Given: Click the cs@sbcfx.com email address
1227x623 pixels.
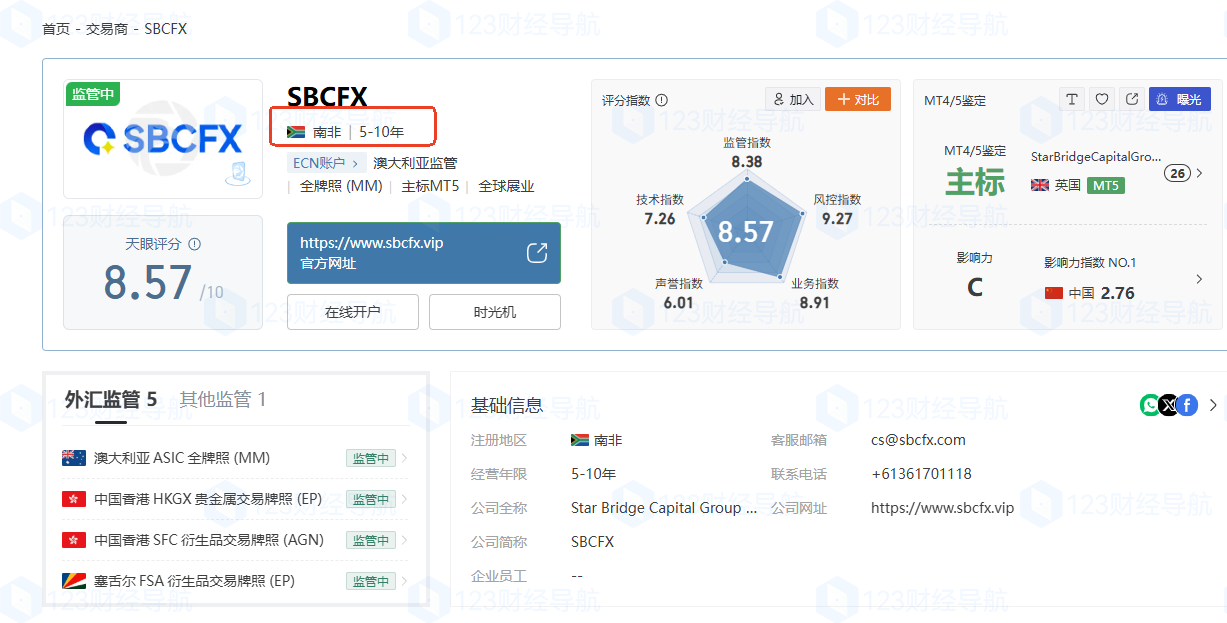Looking at the screenshot, I should tap(918, 440).
